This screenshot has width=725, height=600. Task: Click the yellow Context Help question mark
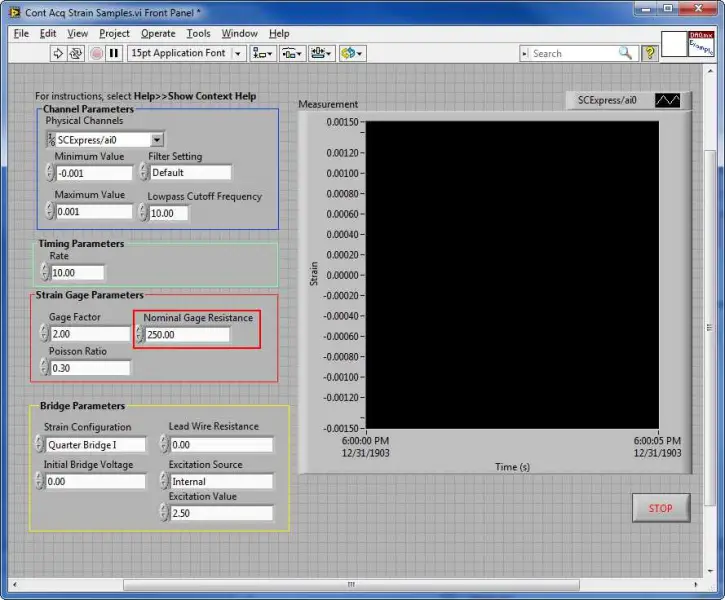[x=650, y=53]
